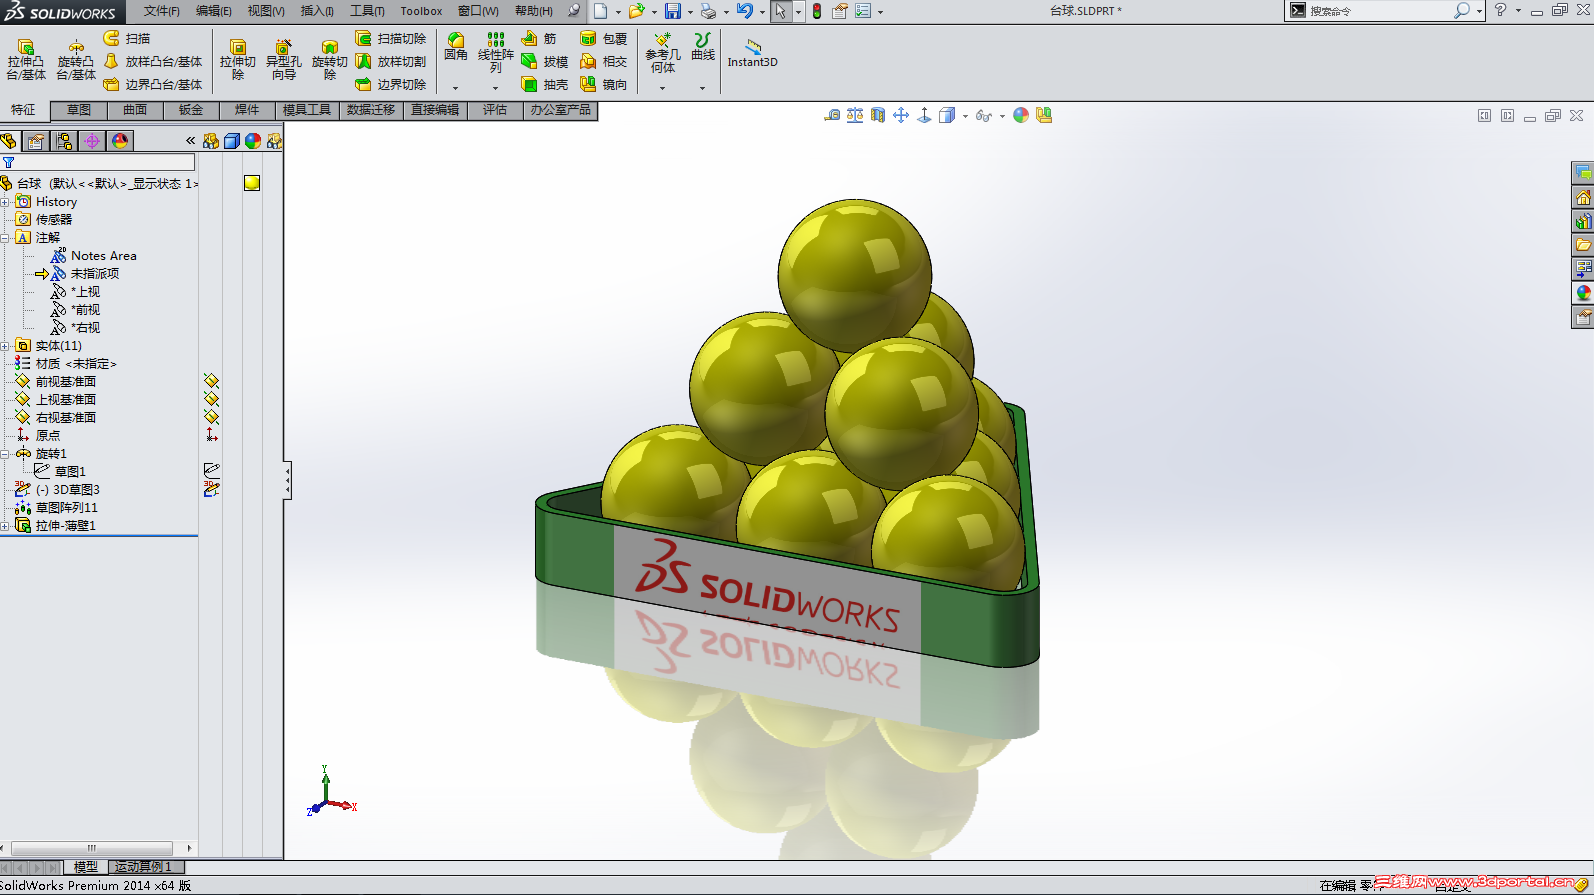The height and width of the screenshot is (895, 1594).
Task: Launch the 异型孔向导 hole wizard
Action: click(284, 60)
